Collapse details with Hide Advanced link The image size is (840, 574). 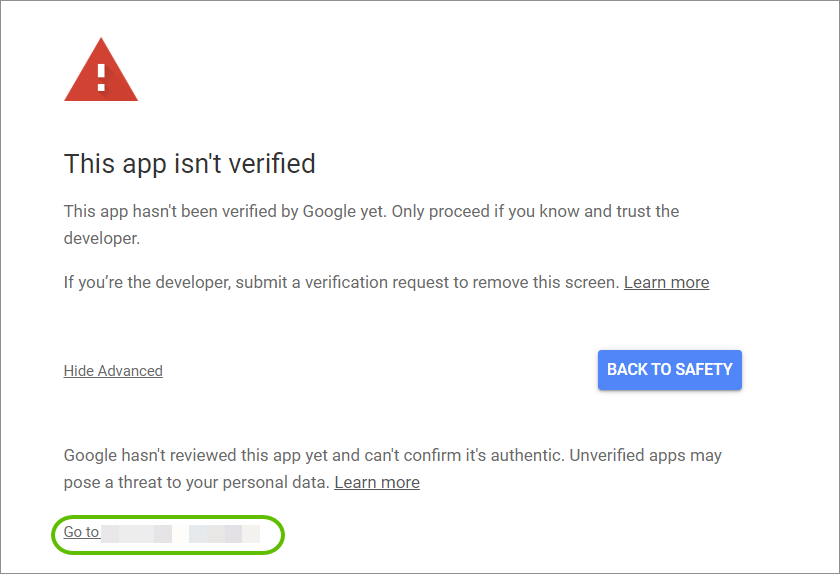113,371
